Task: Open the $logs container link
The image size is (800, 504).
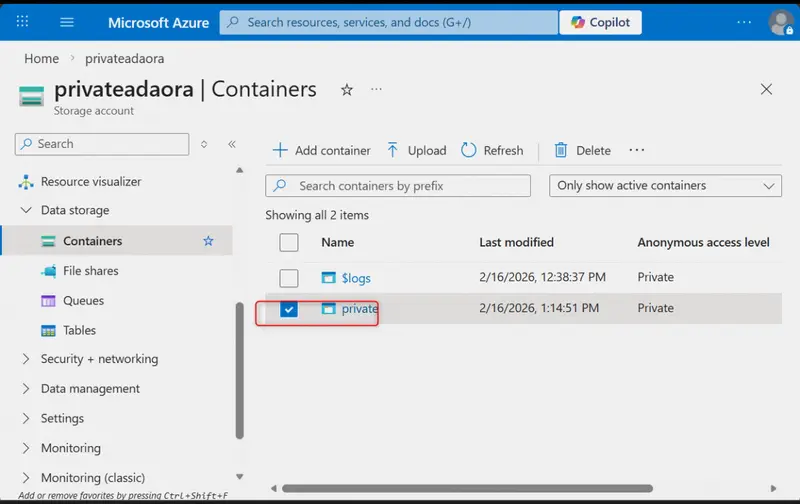Action: tap(356, 278)
